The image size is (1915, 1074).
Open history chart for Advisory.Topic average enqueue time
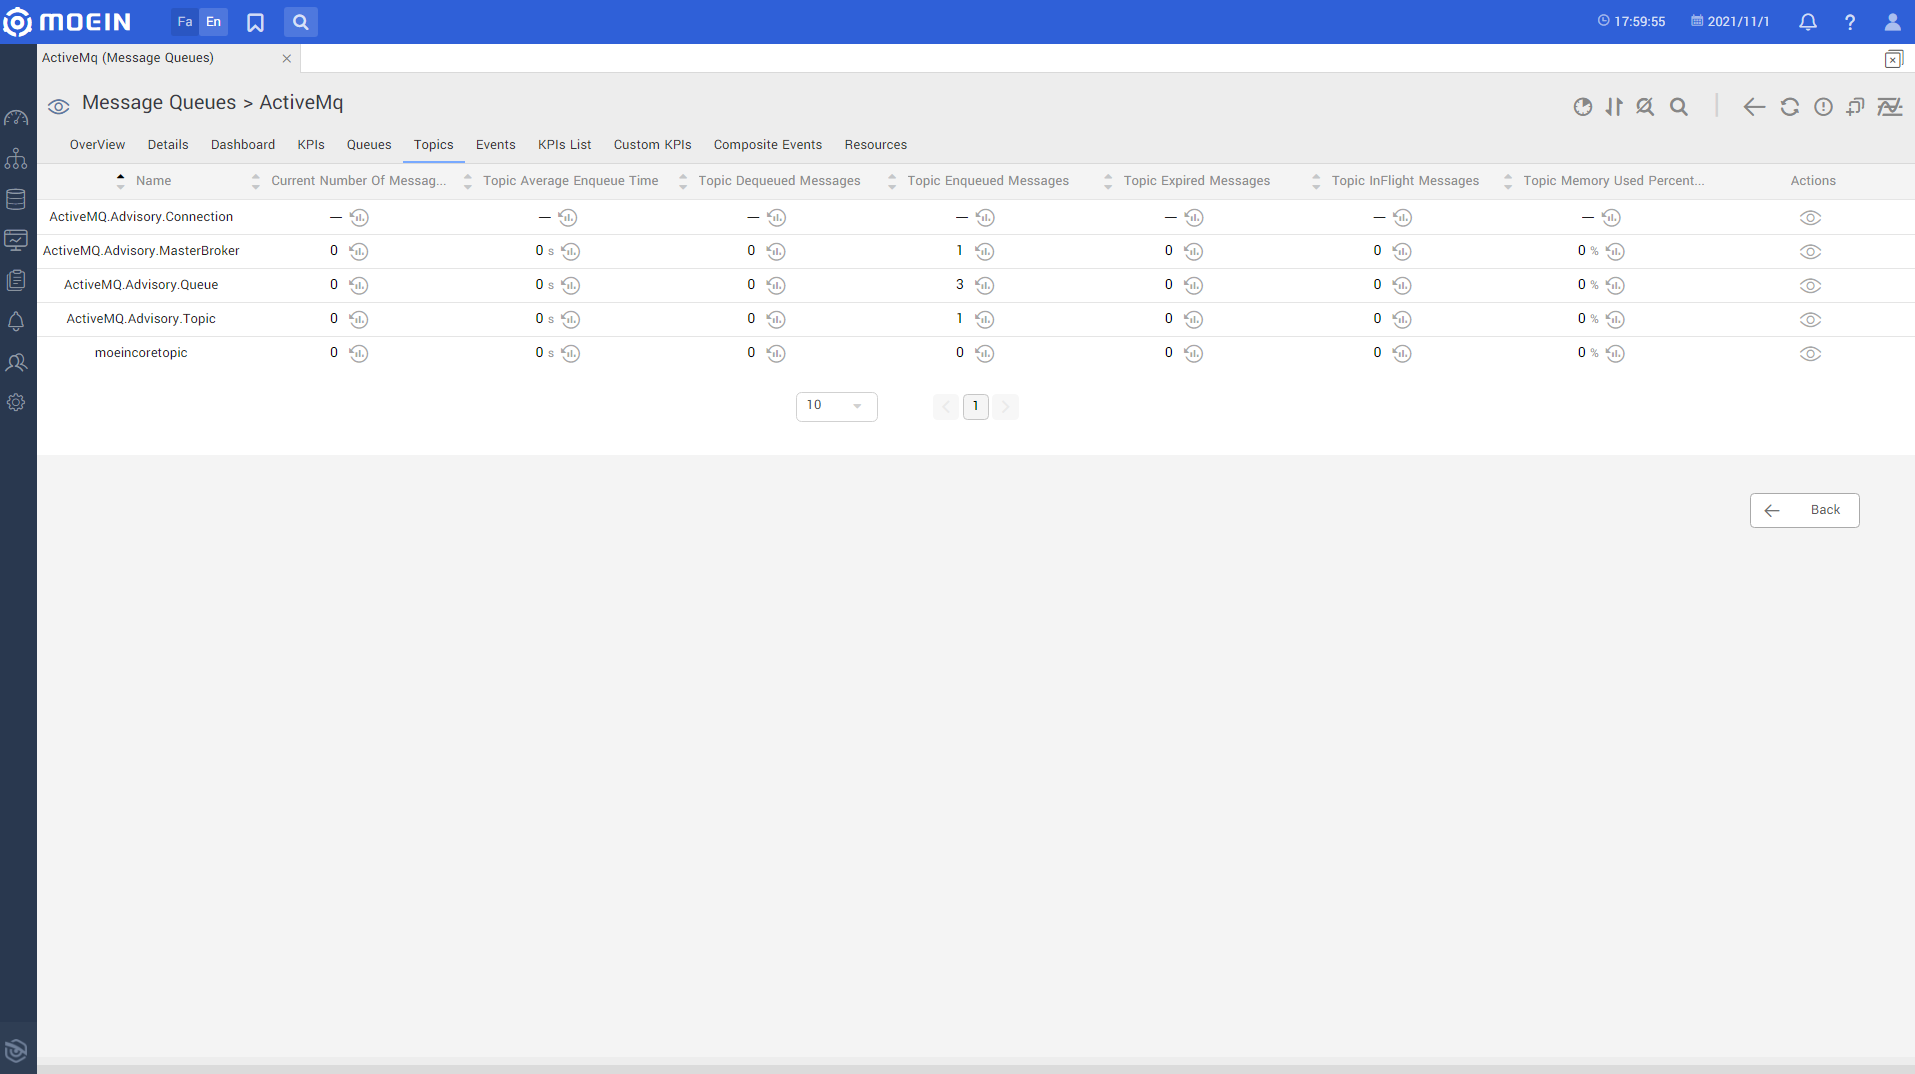point(570,319)
